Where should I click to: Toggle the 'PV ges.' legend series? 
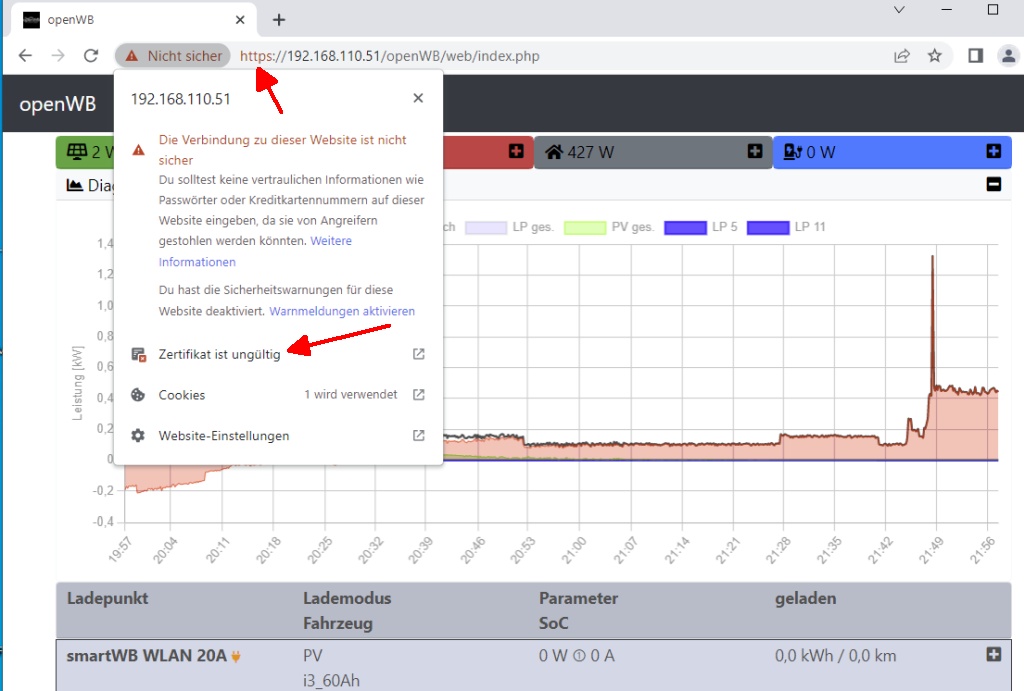point(610,227)
